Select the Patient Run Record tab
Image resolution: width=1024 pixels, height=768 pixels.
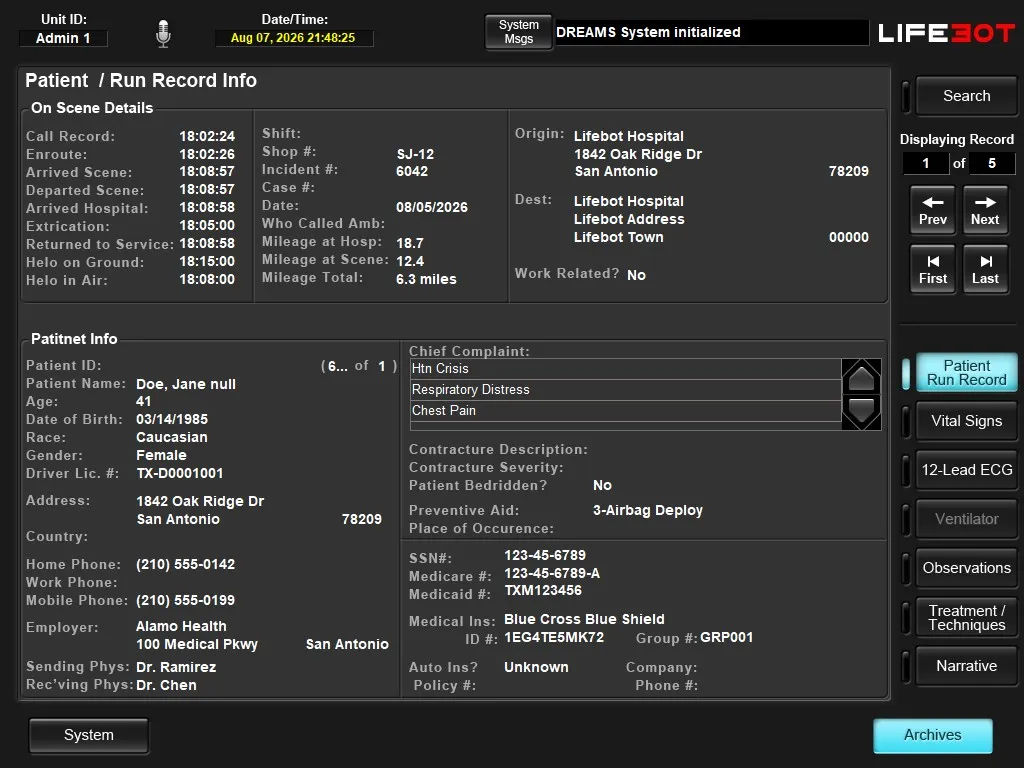pyautogui.click(x=967, y=373)
